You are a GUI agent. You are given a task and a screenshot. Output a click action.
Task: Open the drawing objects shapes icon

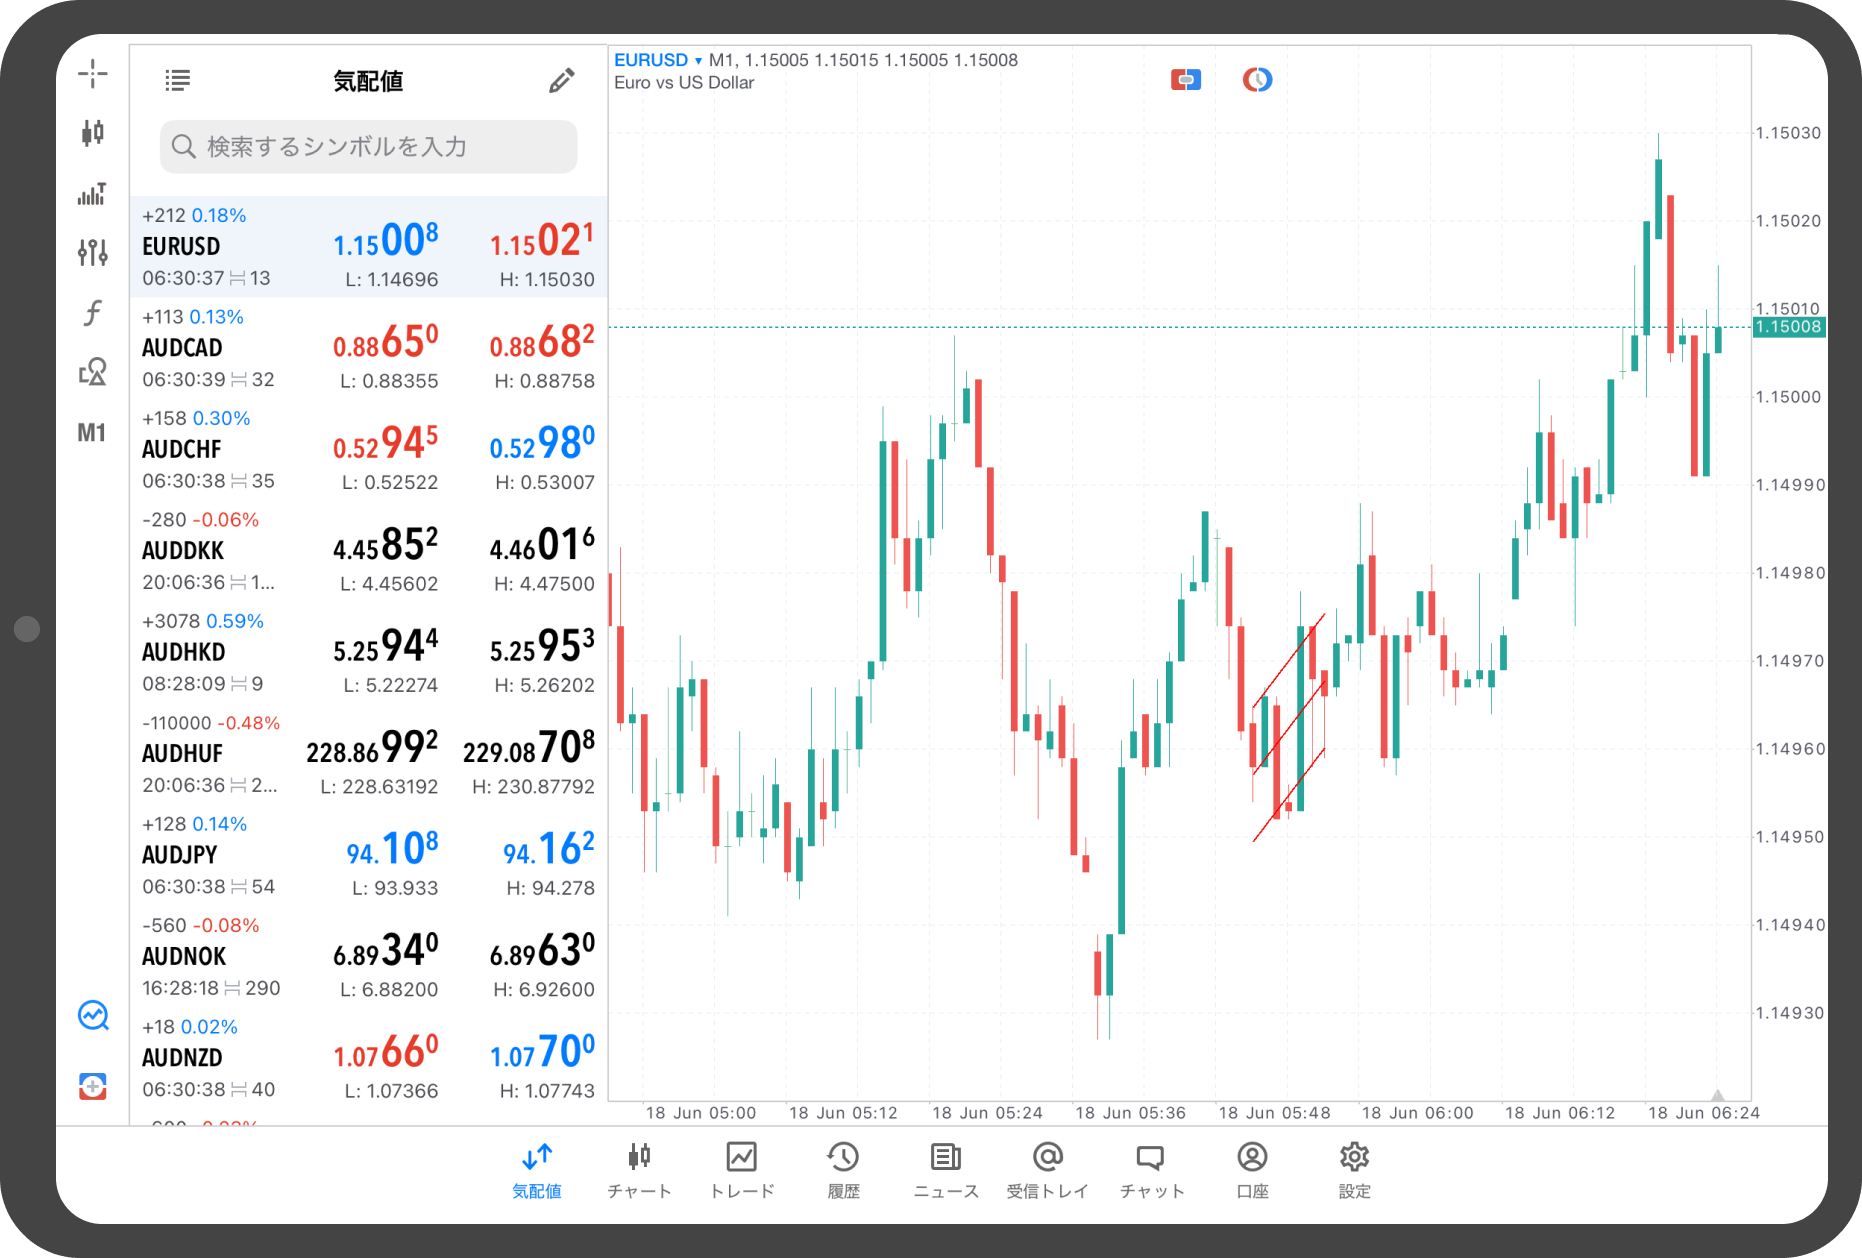(92, 372)
